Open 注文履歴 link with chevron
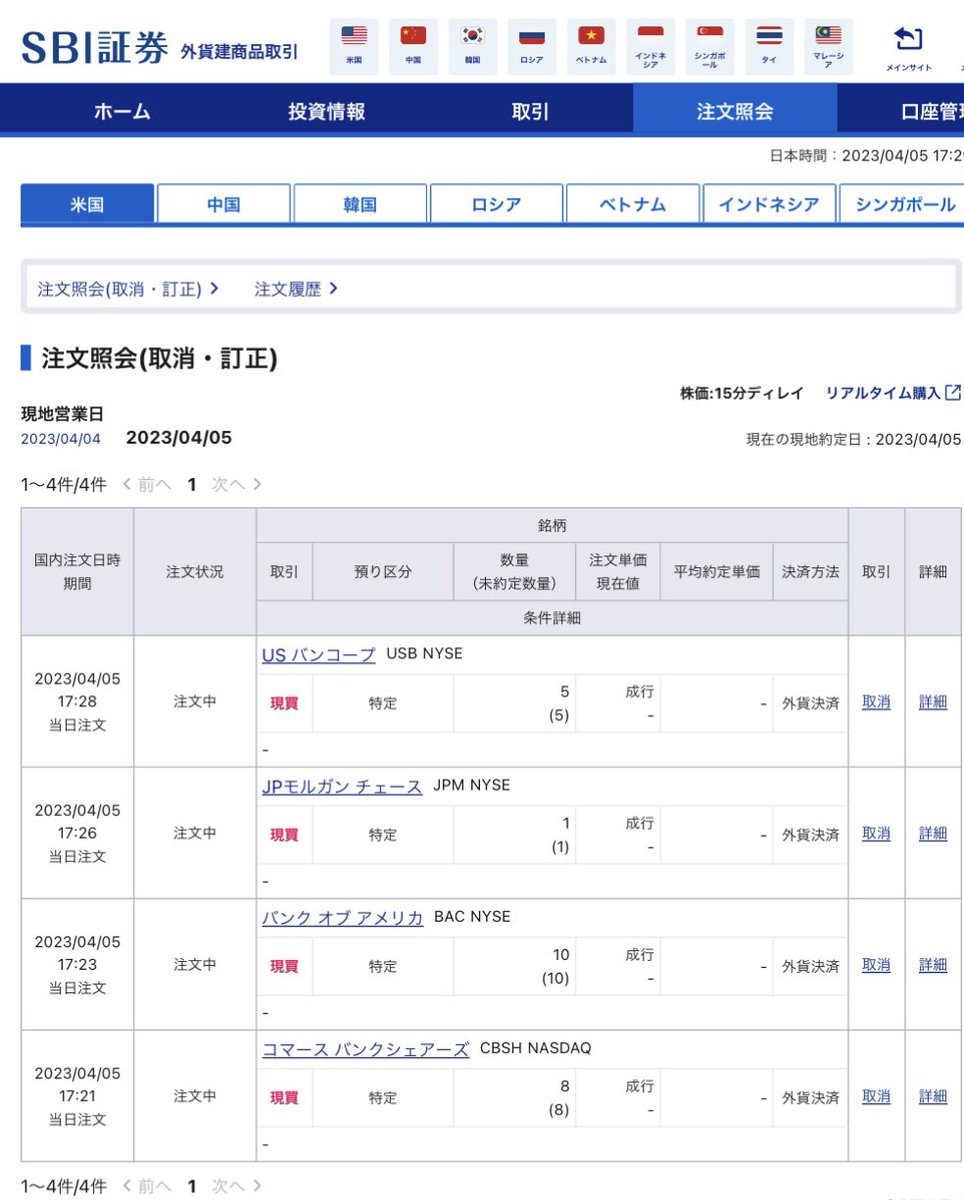964x1200 pixels. pos(296,289)
